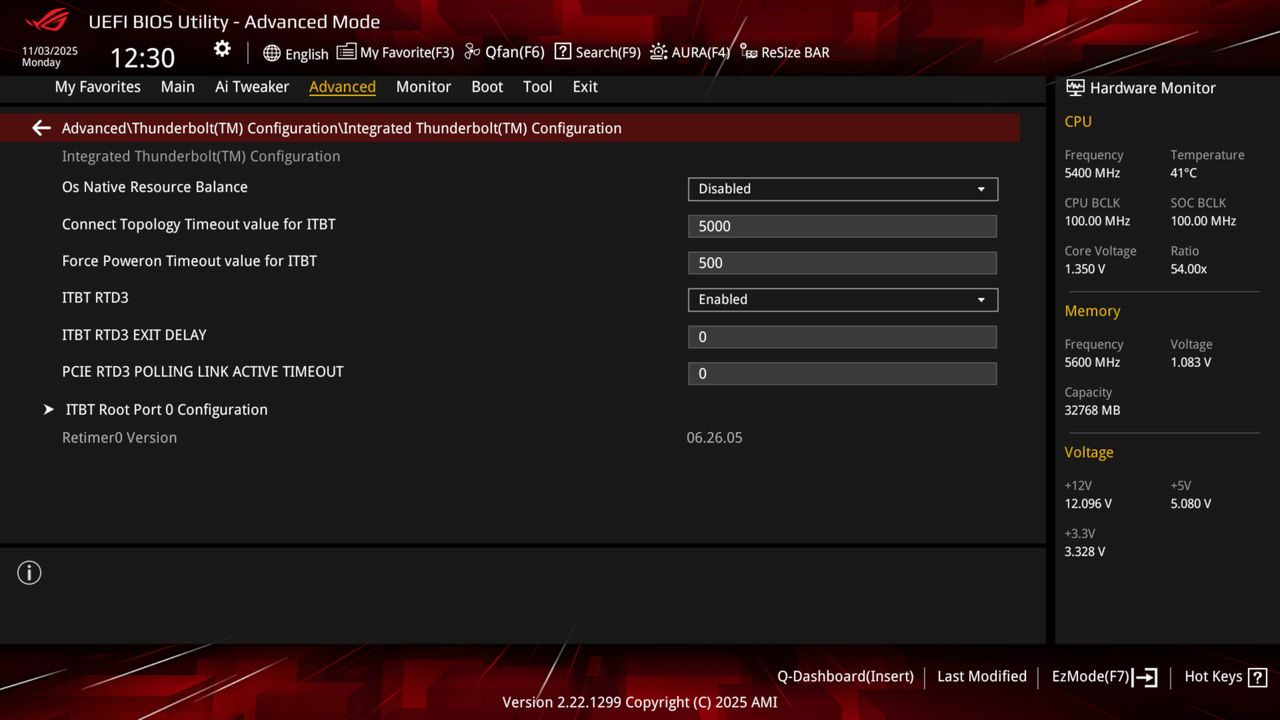Screen dimensions: 1280x720
Task: Open the Os Native Resource Balance dropdown
Action: click(842, 189)
